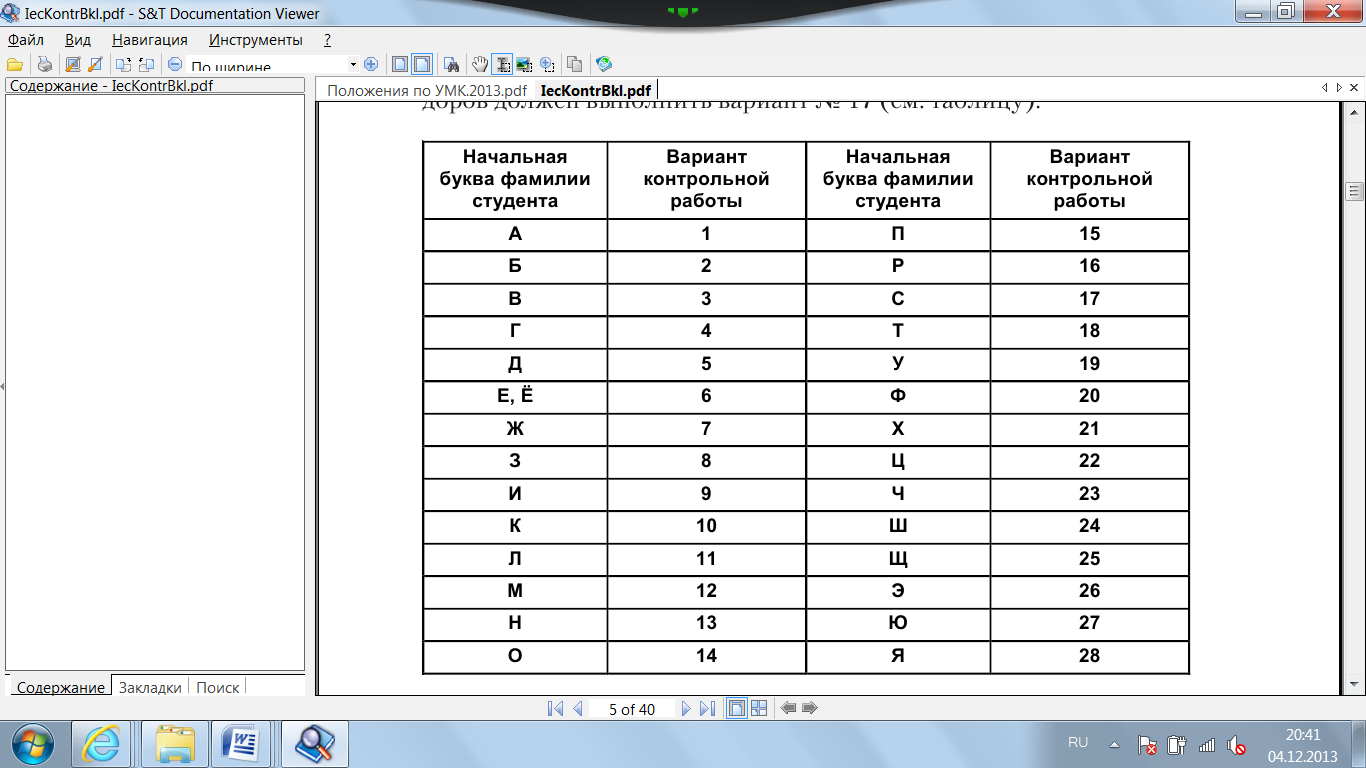Click the Copy icon in toolbar

575,64
